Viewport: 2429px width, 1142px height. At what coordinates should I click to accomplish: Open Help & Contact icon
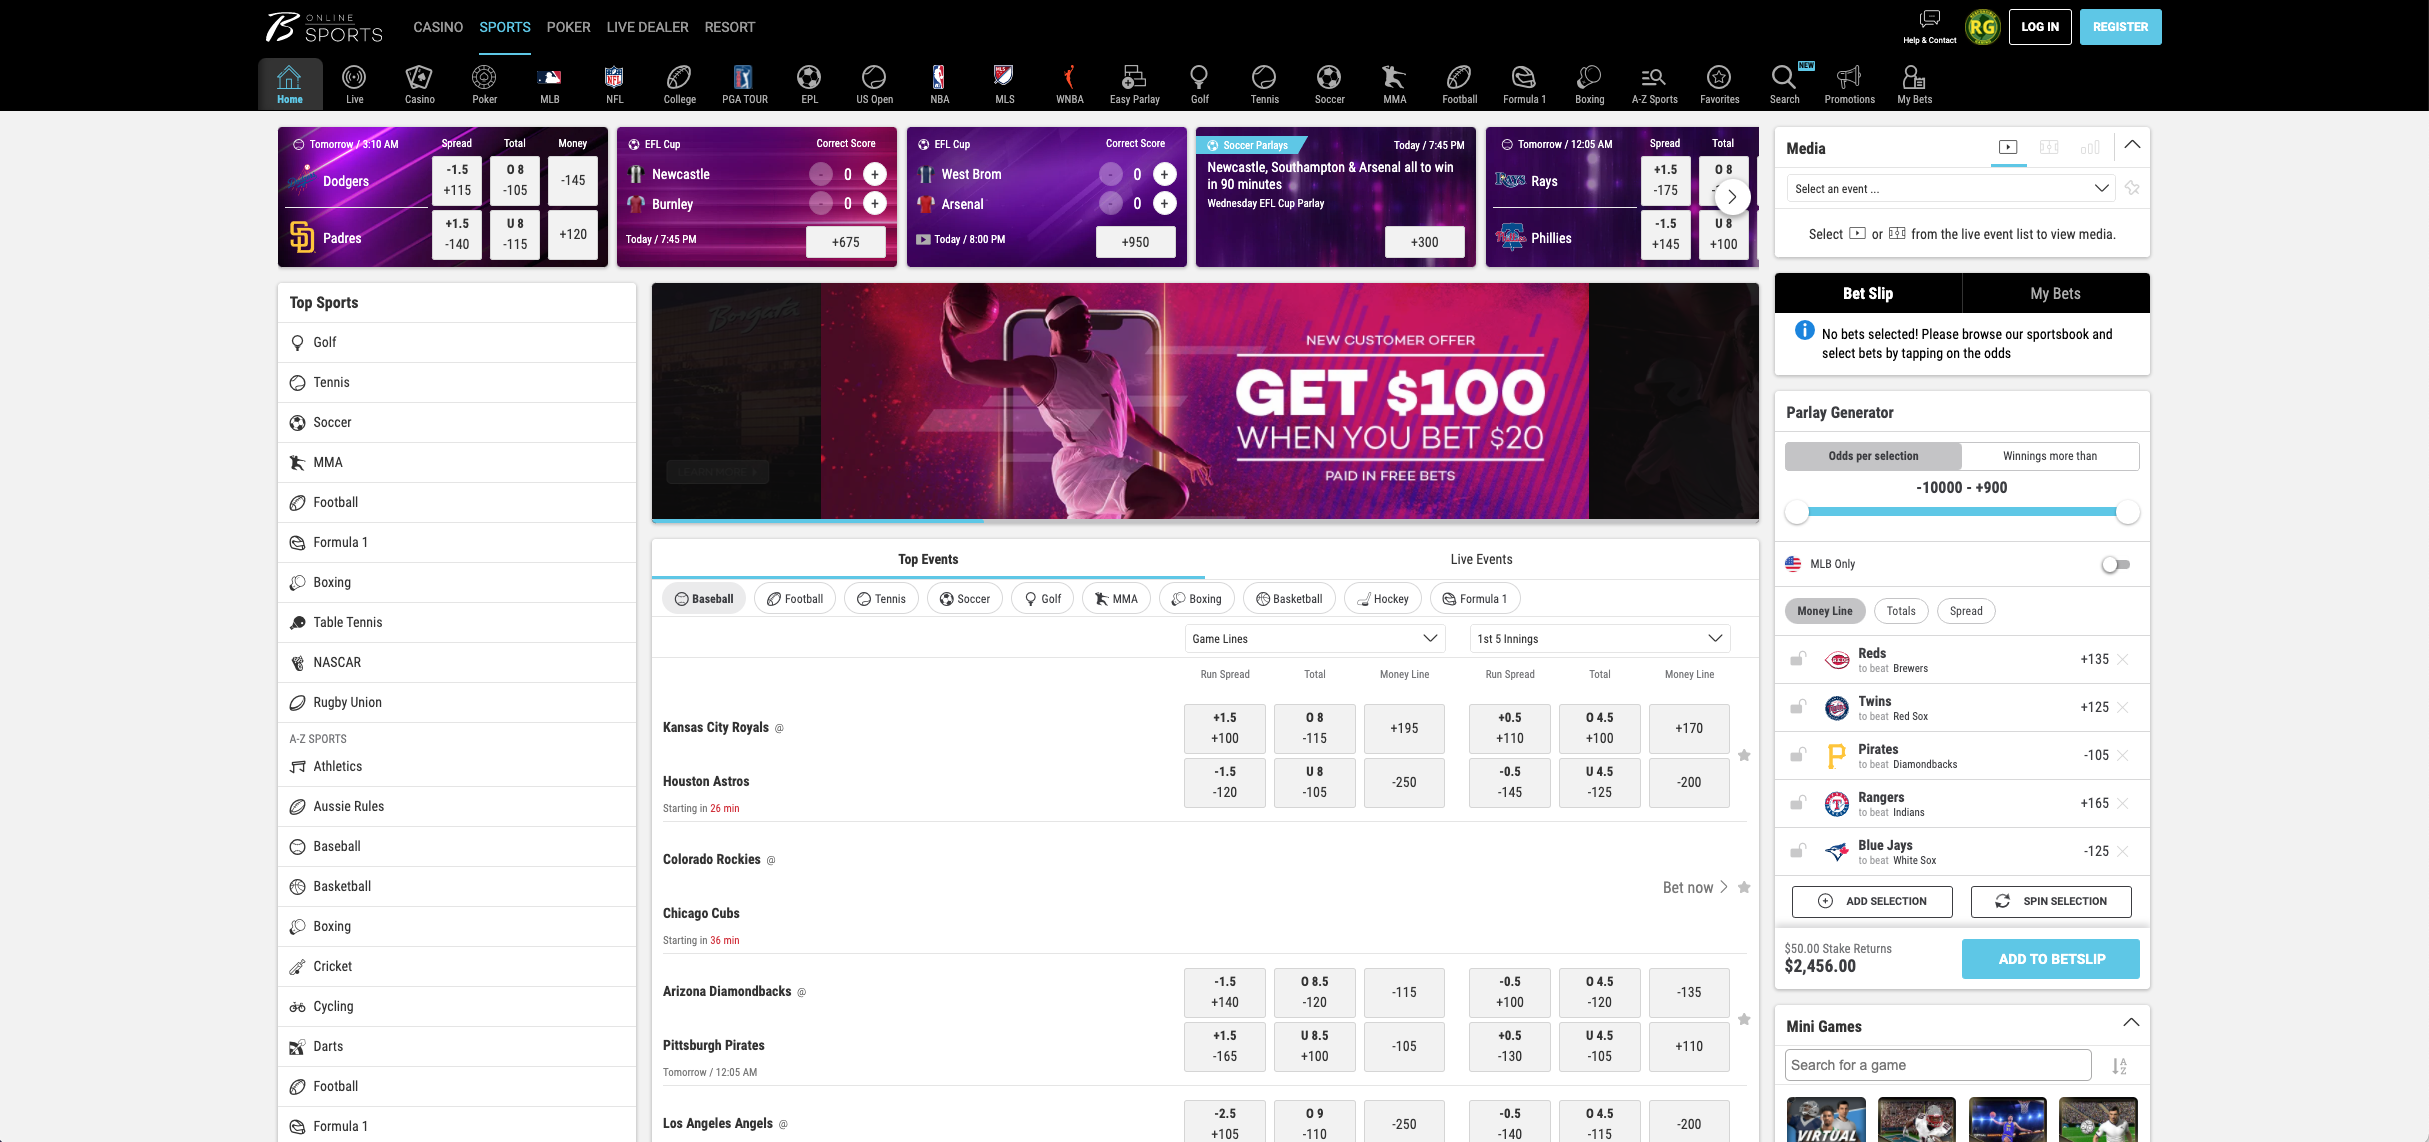(x=1929, y=27)
